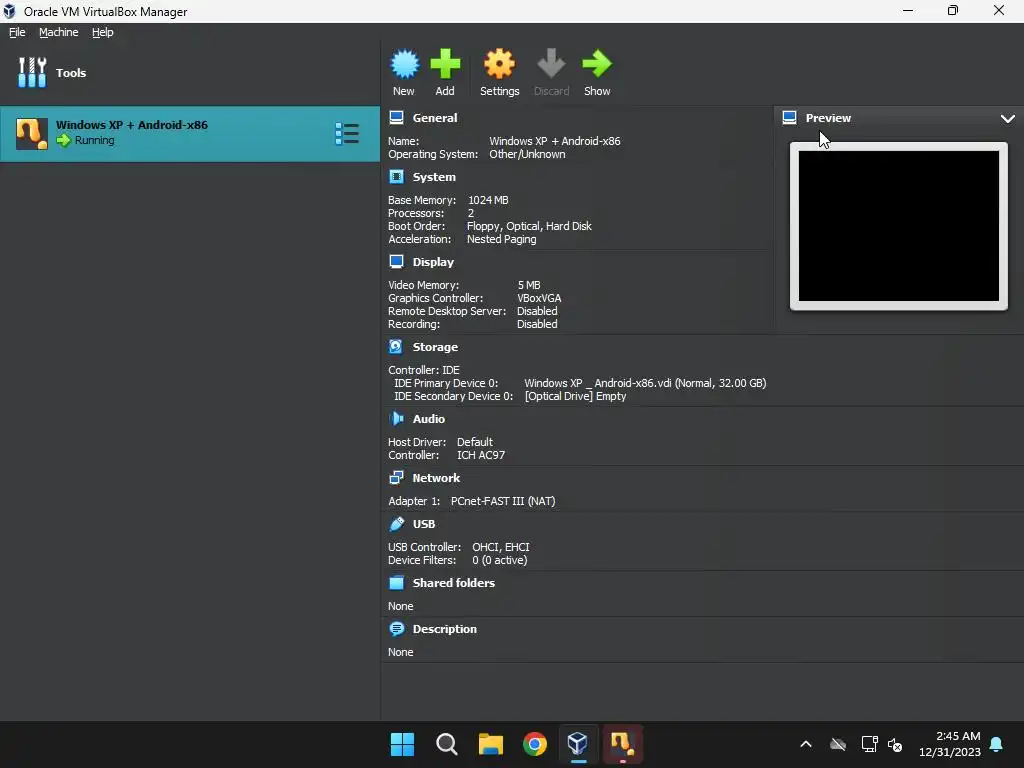
Task: Open the VM list menu icon
Action: pos(347,133)
